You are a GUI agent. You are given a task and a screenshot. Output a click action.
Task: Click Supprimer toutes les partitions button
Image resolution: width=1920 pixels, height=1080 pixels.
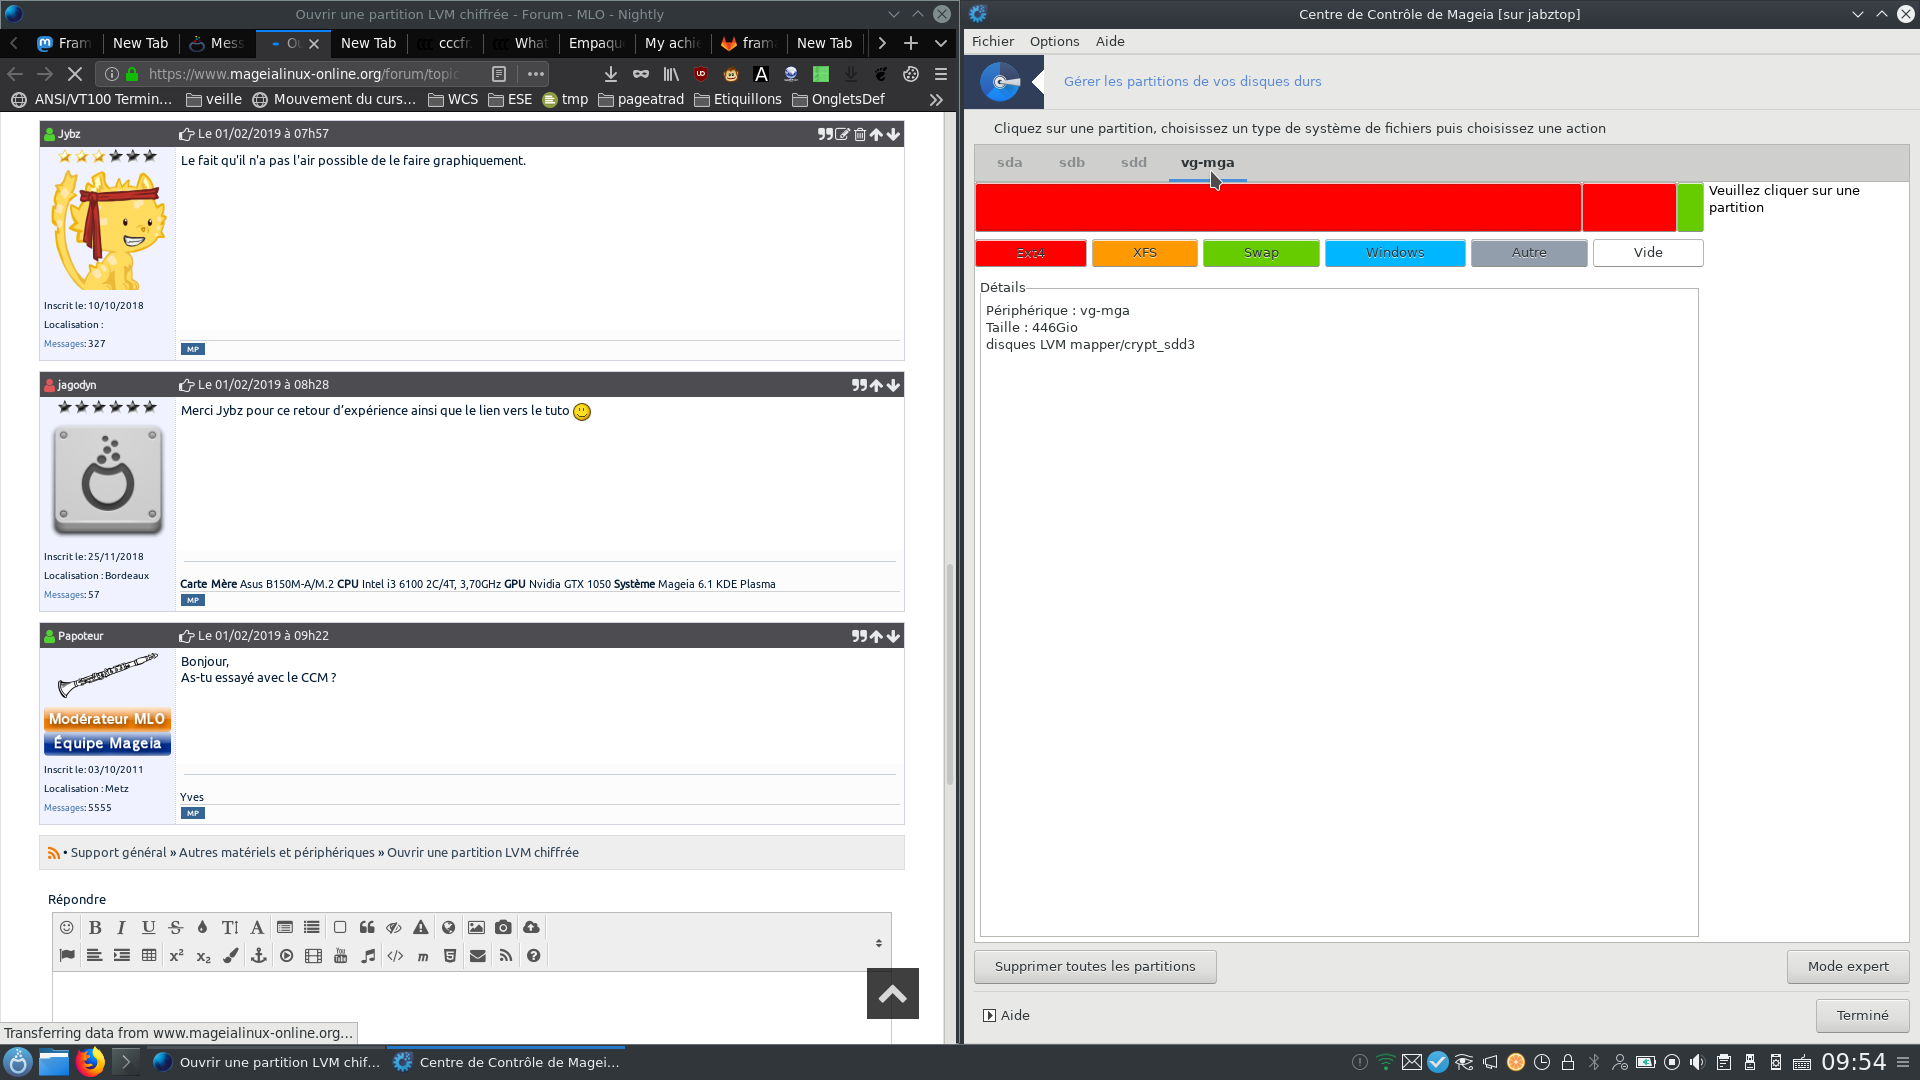pos(1095,966)
